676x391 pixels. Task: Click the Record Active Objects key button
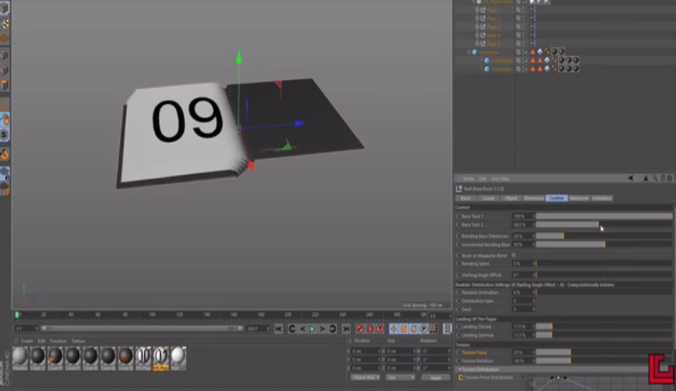click(360, 329)
